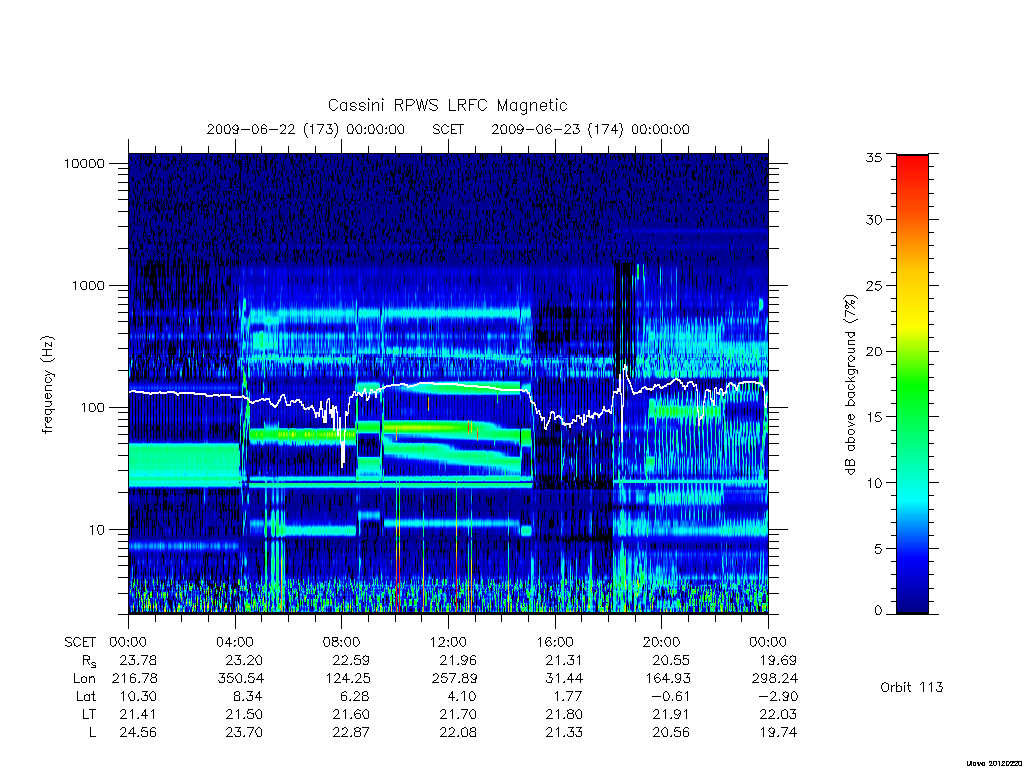
Task: Click the '25' color bar tick label
Action: point(874,286)
